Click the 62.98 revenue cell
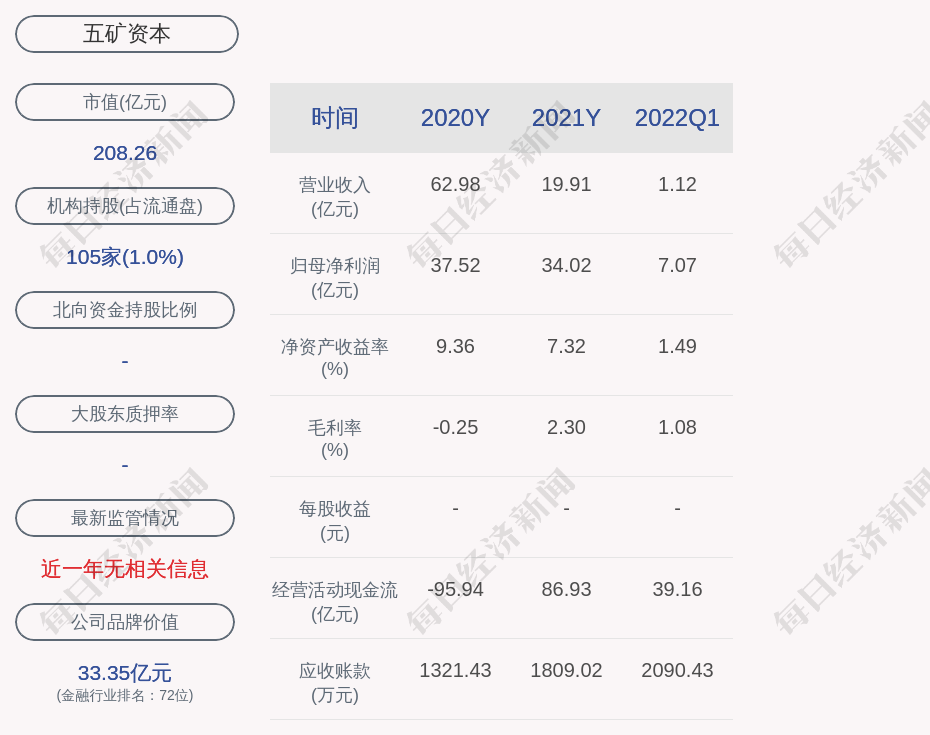This screenshot has height=735, width=930. click(456, 184)
